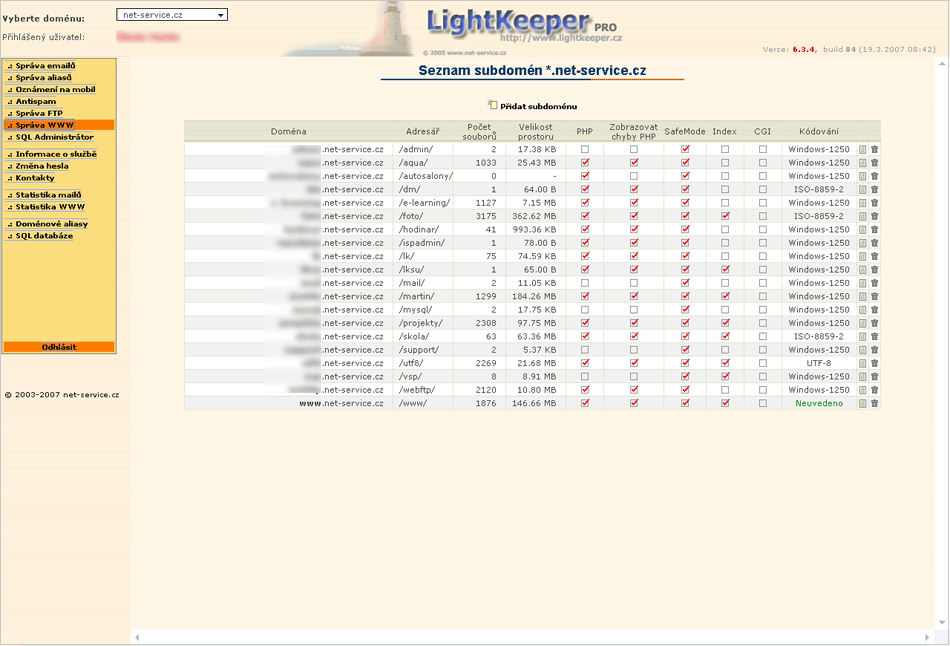Delete /support/ via its trash icon
This screenshot has width=950, height=646.
tap(874, 350)
